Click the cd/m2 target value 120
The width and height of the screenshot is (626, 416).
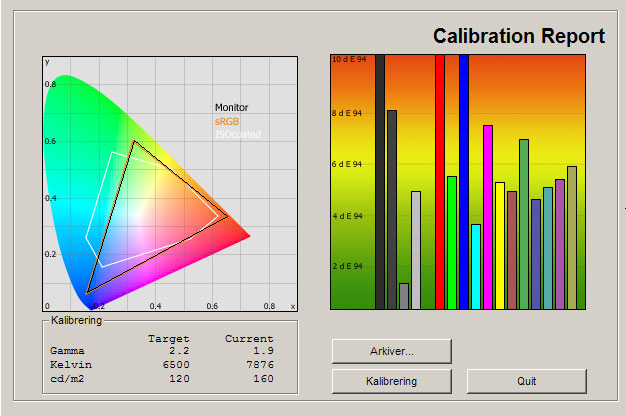176,380
